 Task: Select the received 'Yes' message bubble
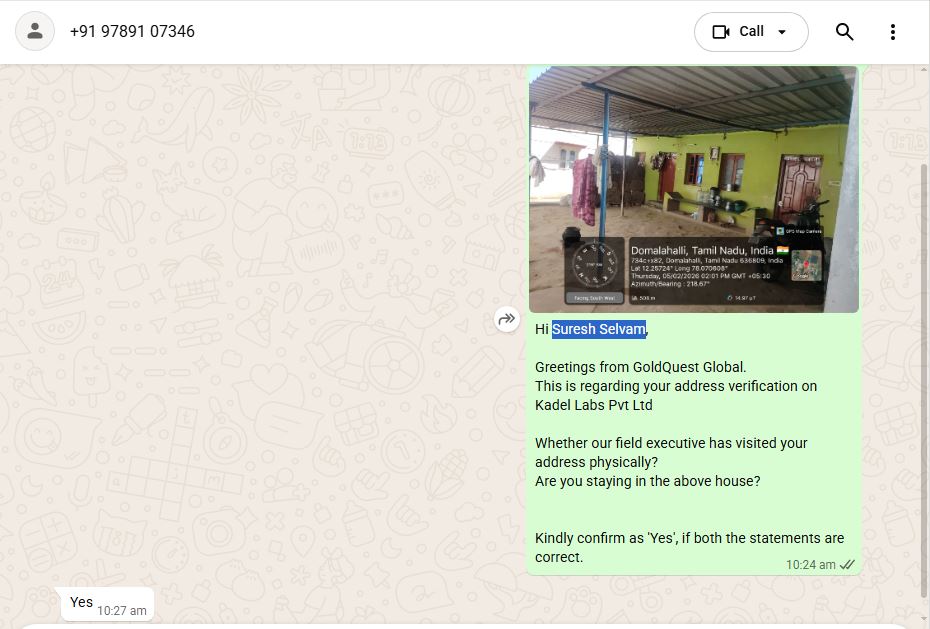107,604
